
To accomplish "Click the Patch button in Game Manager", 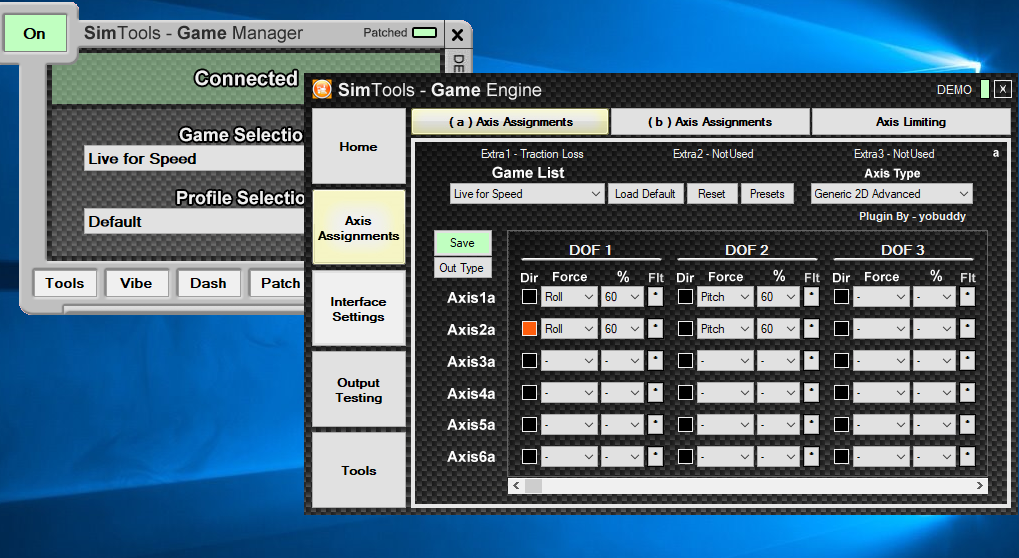I will tap(277, 283).
